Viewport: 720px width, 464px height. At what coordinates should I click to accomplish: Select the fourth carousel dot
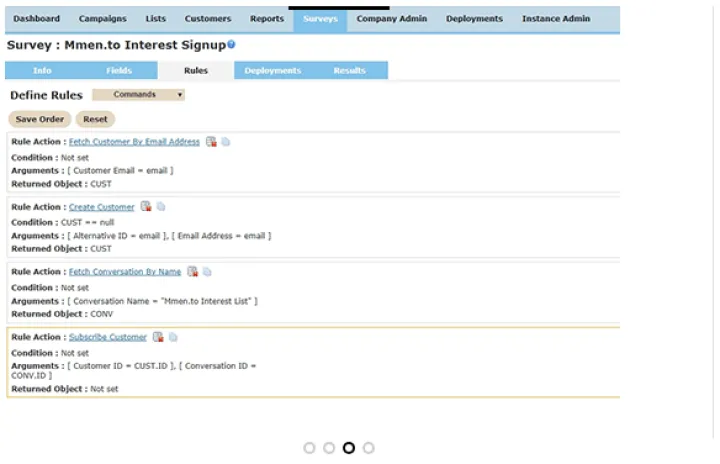click(x=368, y=448)
